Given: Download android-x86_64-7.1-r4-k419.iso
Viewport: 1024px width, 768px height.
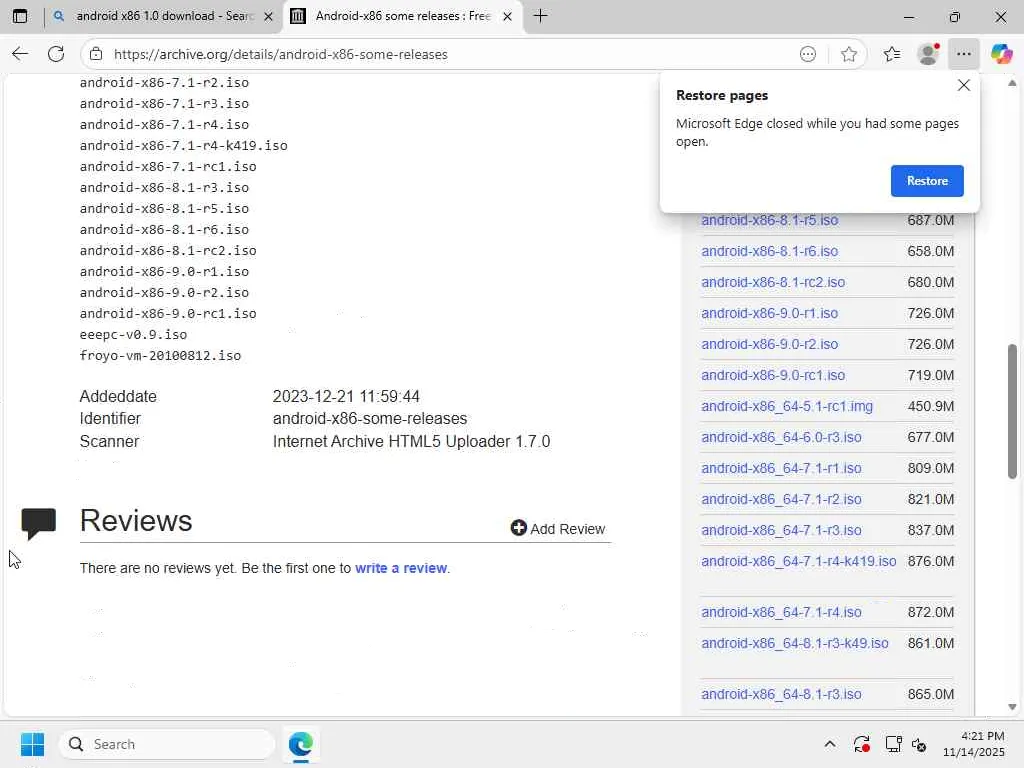Looking at the screenshot, I should (x=798, y=562).
